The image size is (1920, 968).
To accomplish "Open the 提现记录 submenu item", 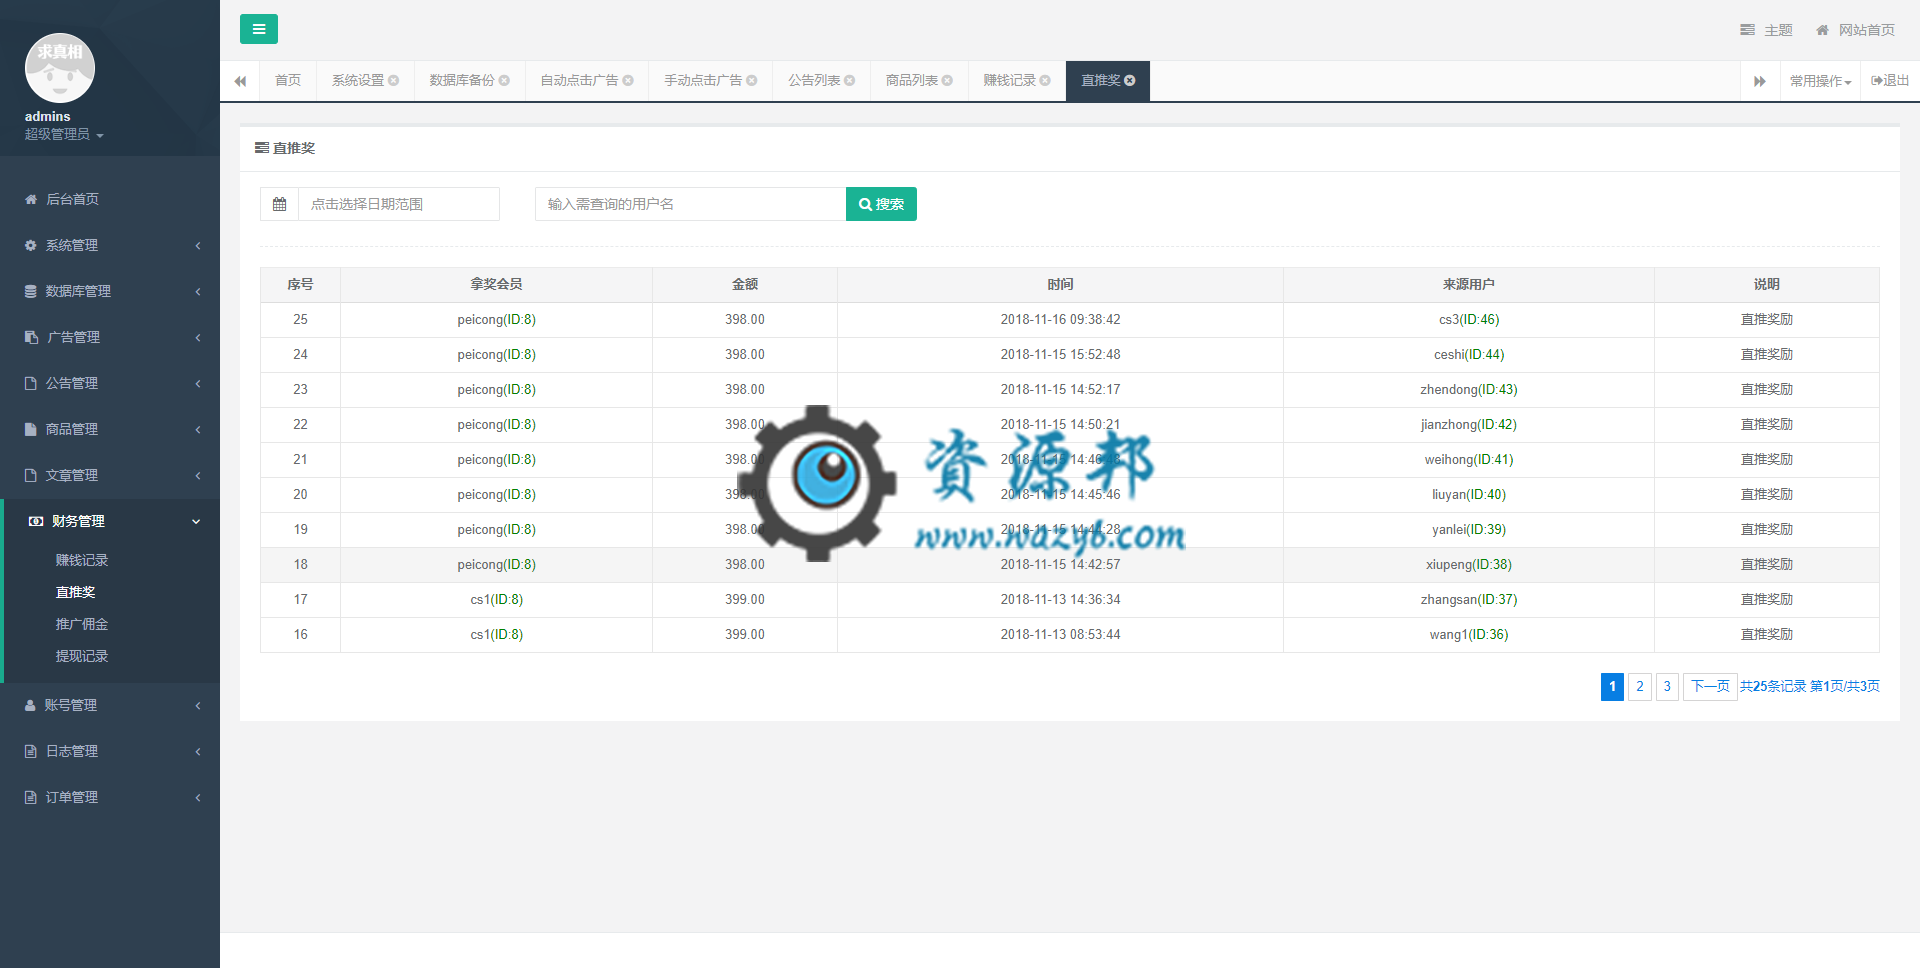I will pos(82,656).
